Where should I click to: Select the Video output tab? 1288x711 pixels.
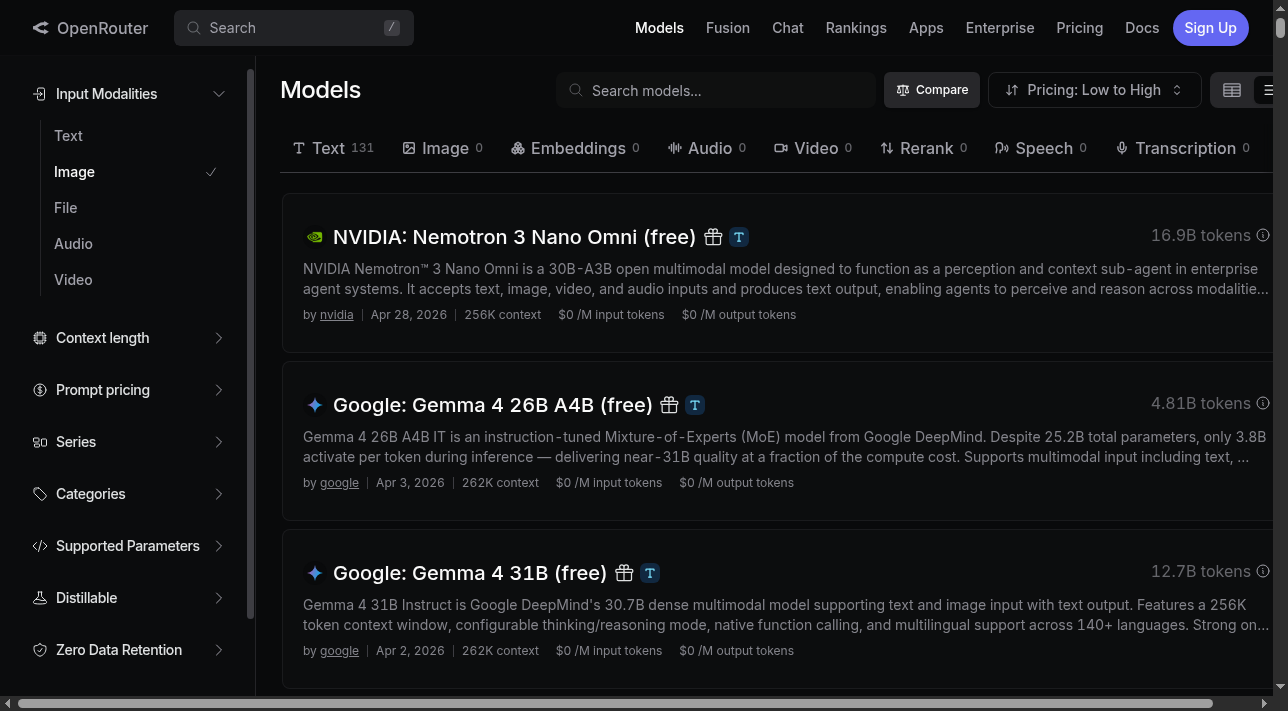[x=813, y=148]
